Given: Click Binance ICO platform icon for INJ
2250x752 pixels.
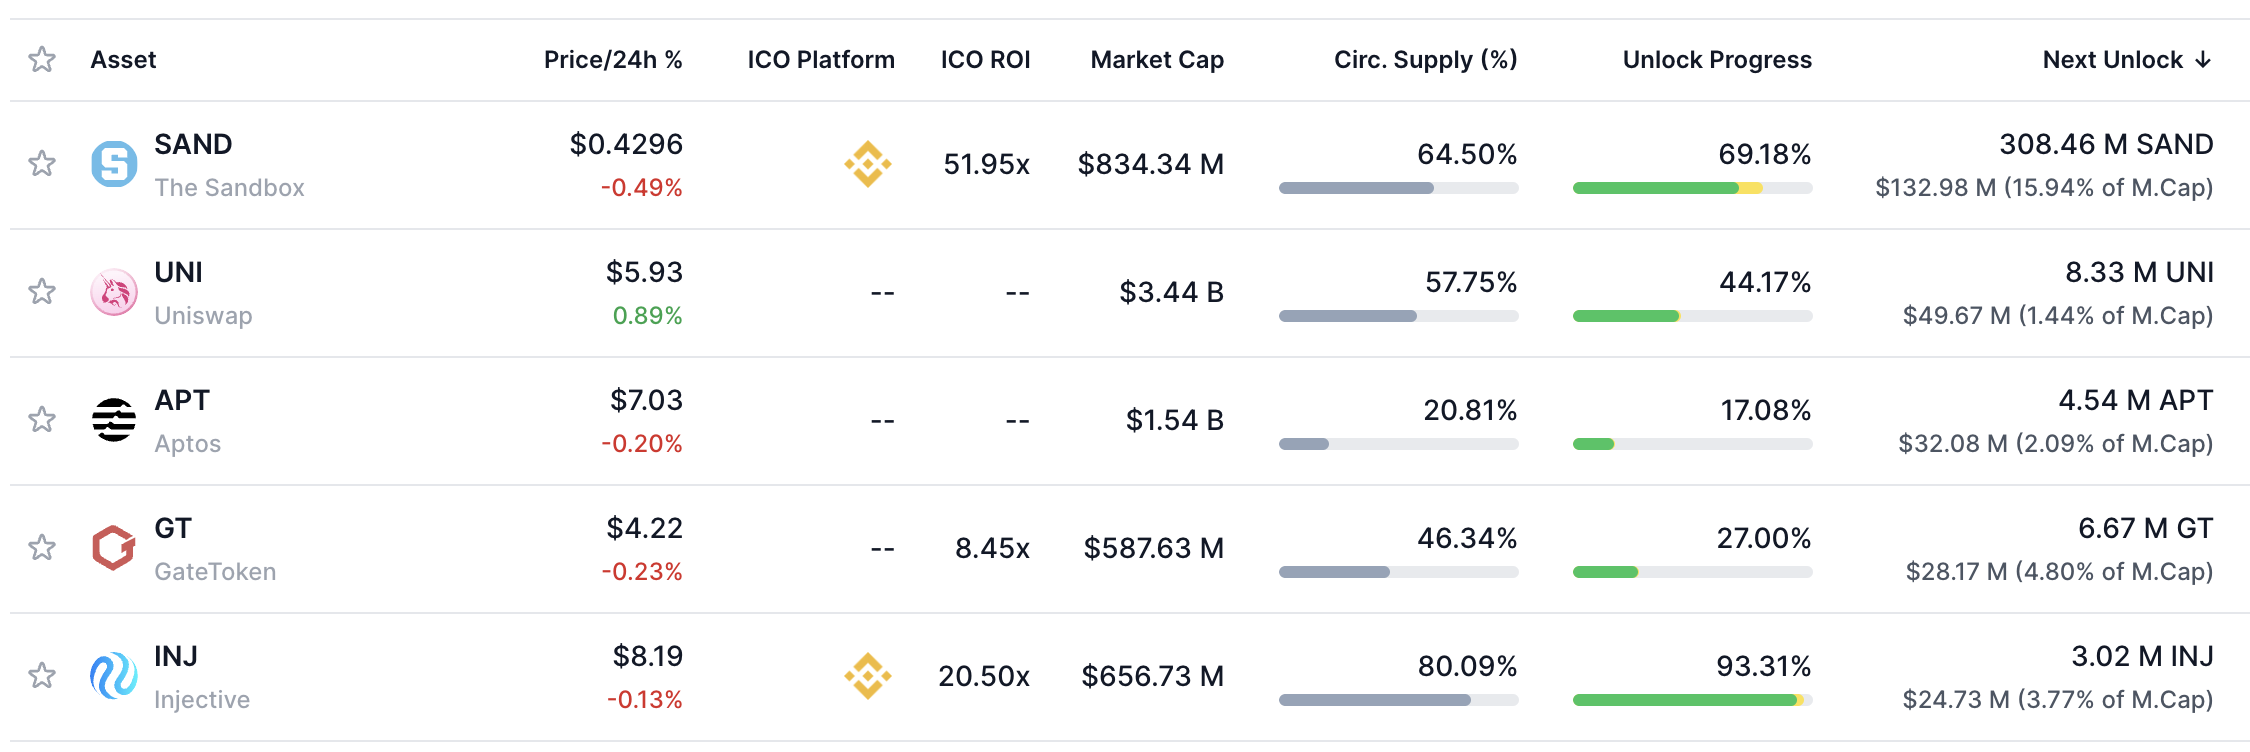Looking at the screenshot, I should [x=868, y=676].
